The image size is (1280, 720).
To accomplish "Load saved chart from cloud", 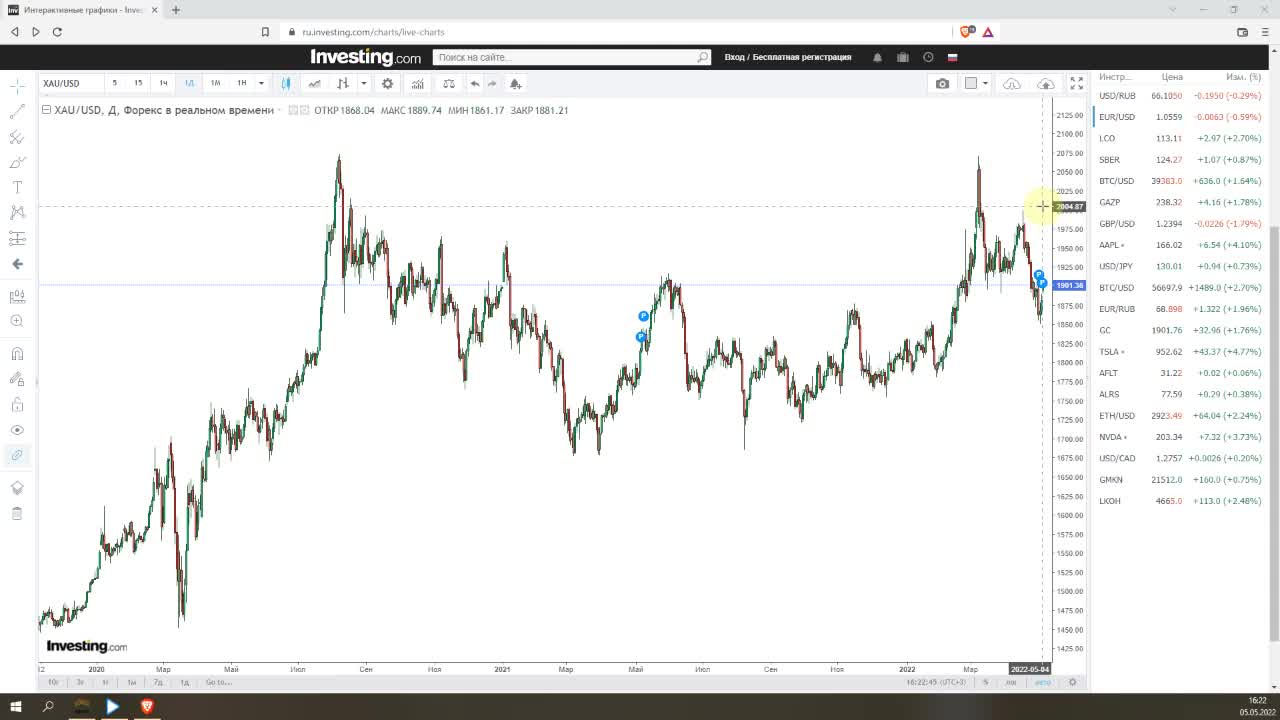I will pyautogui.click(x=1012, y=83).
